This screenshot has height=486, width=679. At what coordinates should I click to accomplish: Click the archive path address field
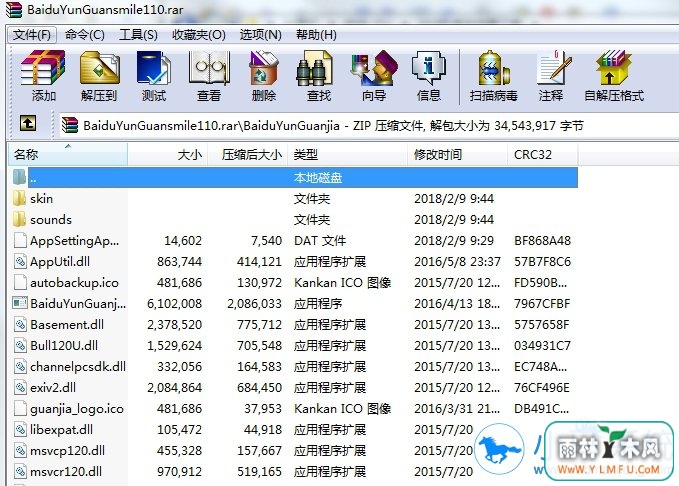coord(369,126)
